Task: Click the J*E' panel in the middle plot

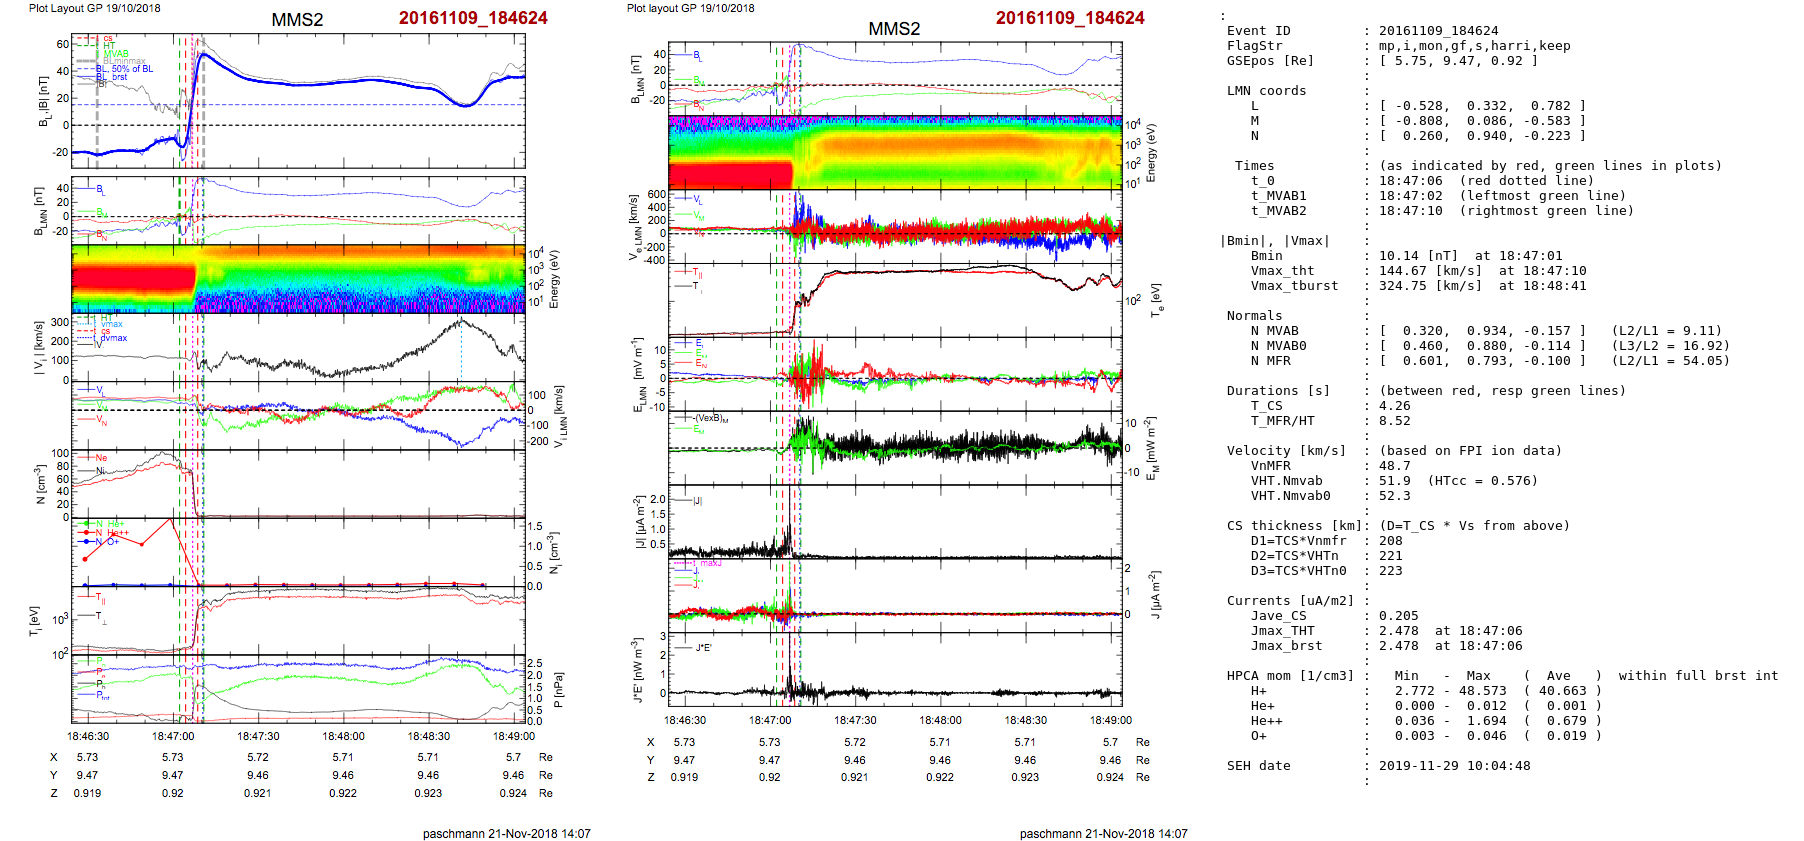Action: pos(895,669)
